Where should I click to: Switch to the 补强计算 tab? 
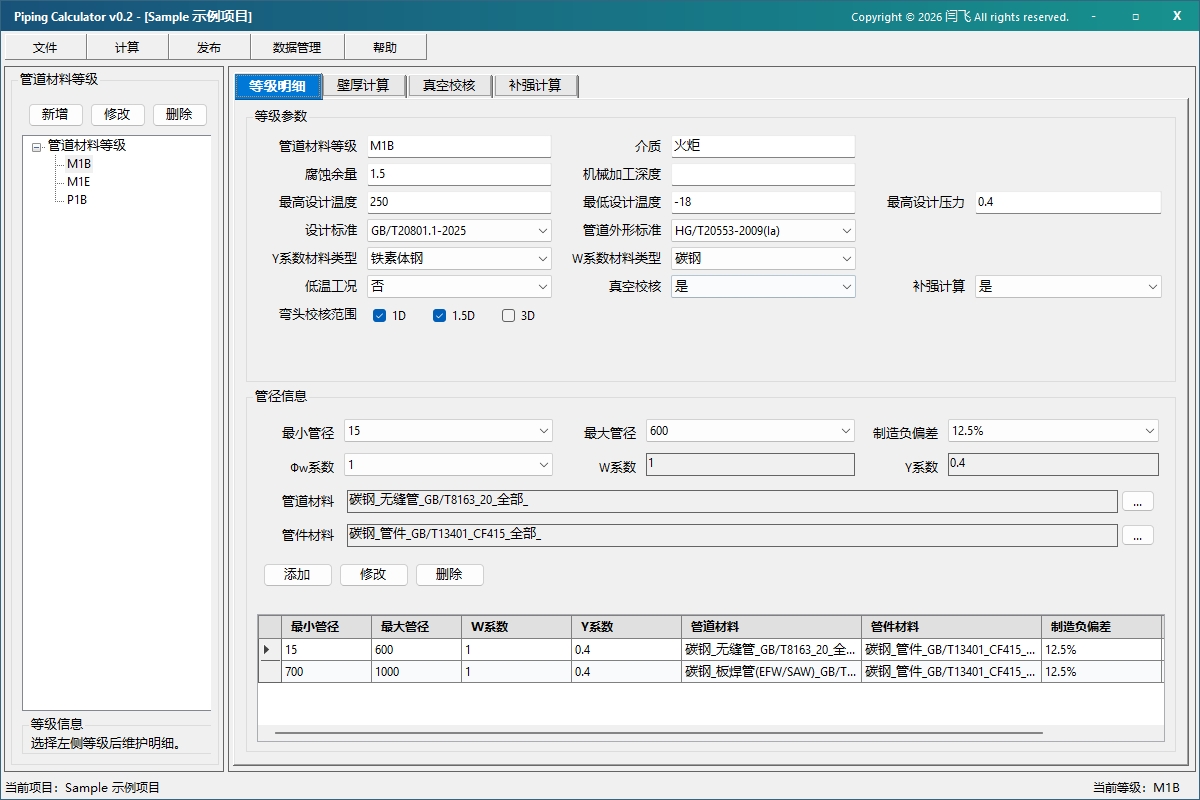click(x=536, y=86)
